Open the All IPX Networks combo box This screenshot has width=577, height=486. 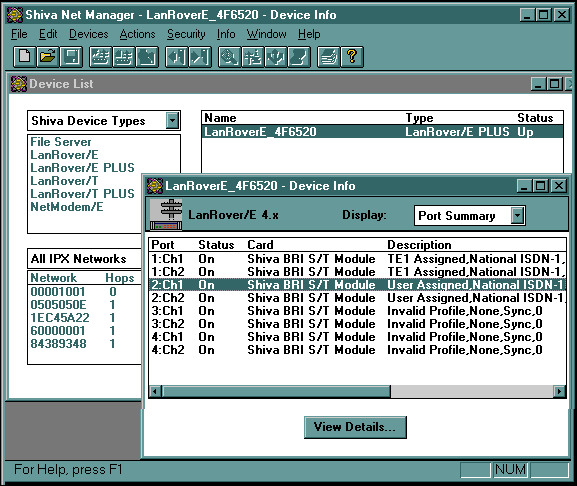85,259
